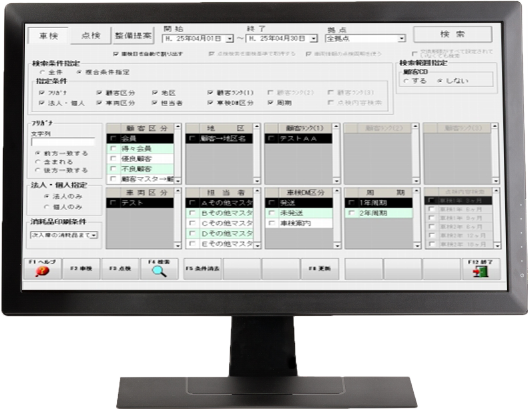The width and height of the screenshot is (528, 410).
Task: Open the 開始 date dropdown
Action: point(230,39)
